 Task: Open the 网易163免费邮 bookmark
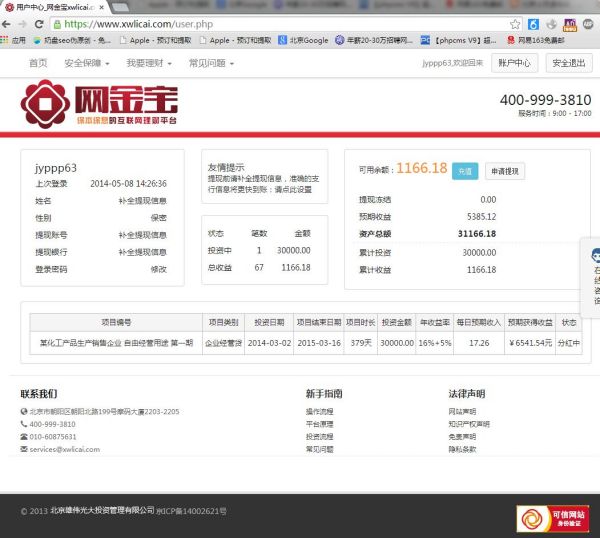(x=536, y=40)
